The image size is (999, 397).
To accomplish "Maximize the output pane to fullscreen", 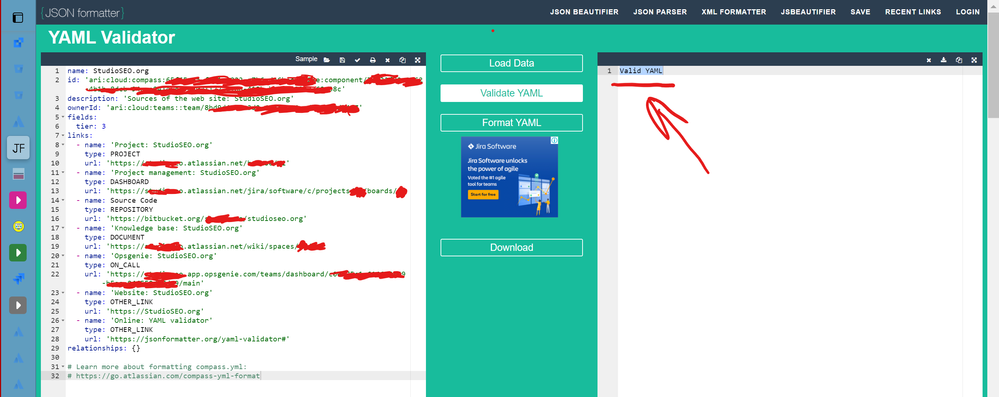I will click(974, 60).
